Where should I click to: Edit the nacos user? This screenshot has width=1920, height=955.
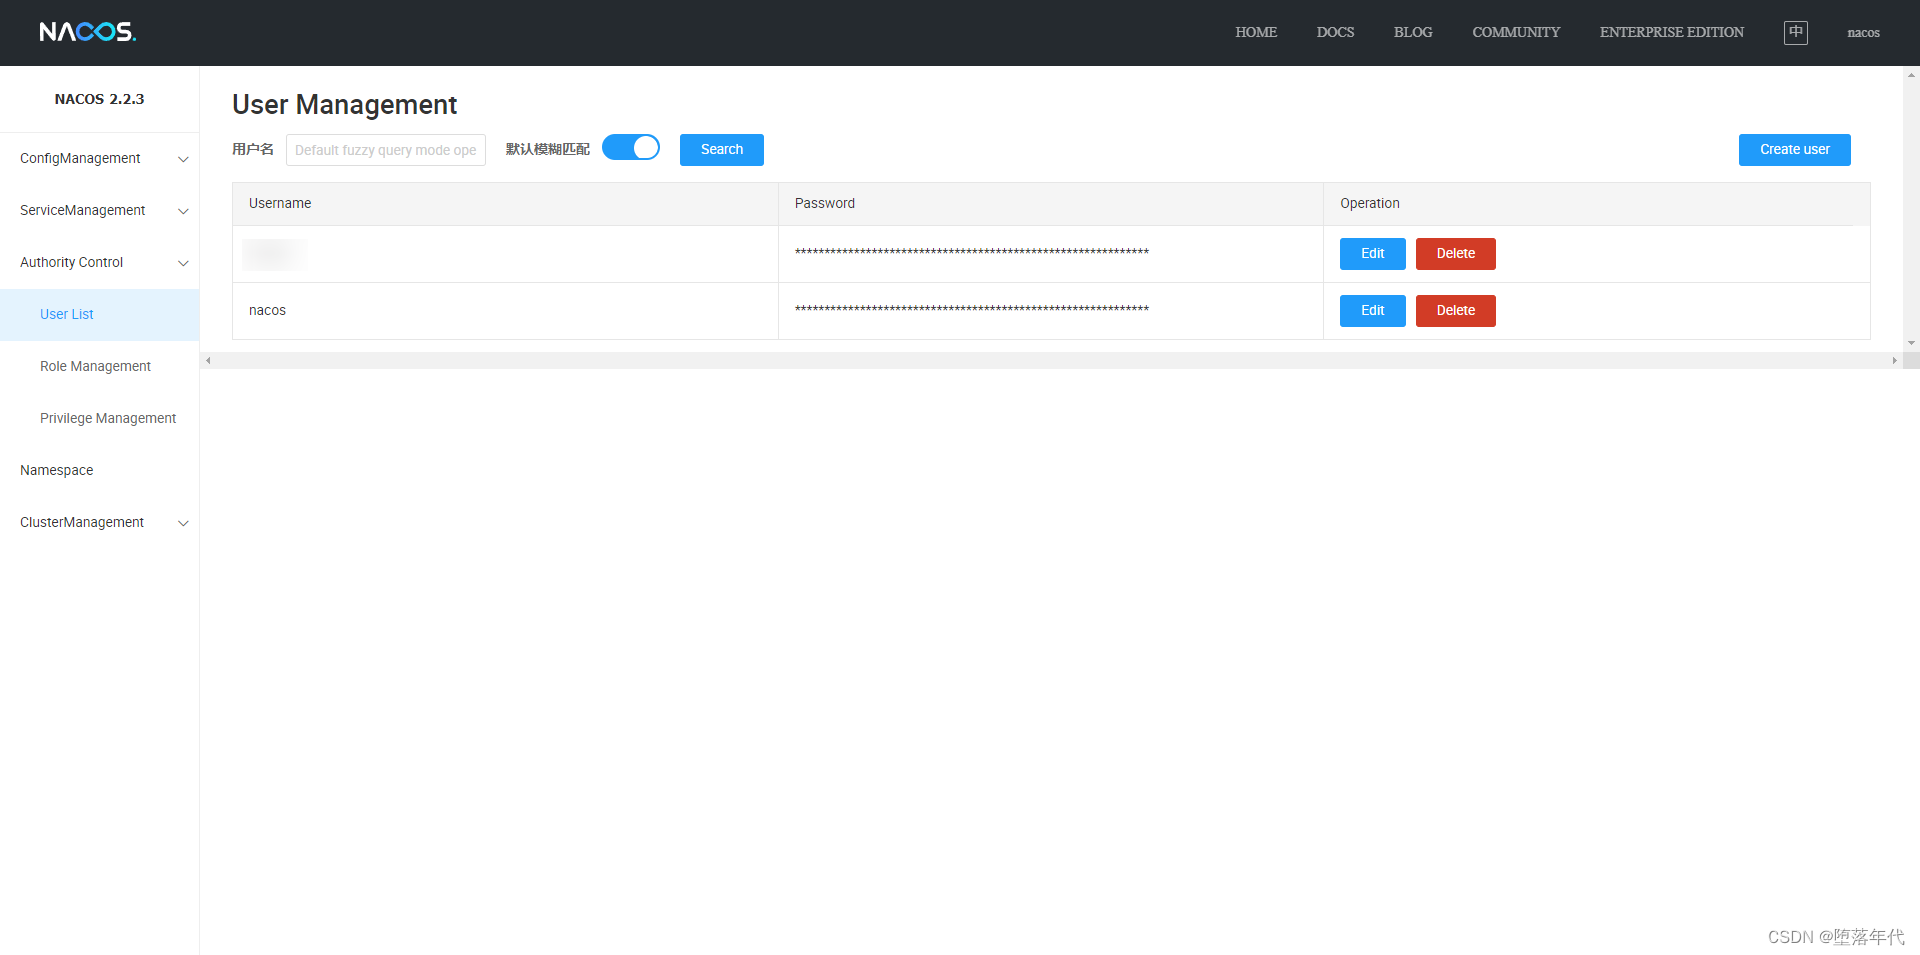[1373, 311]
